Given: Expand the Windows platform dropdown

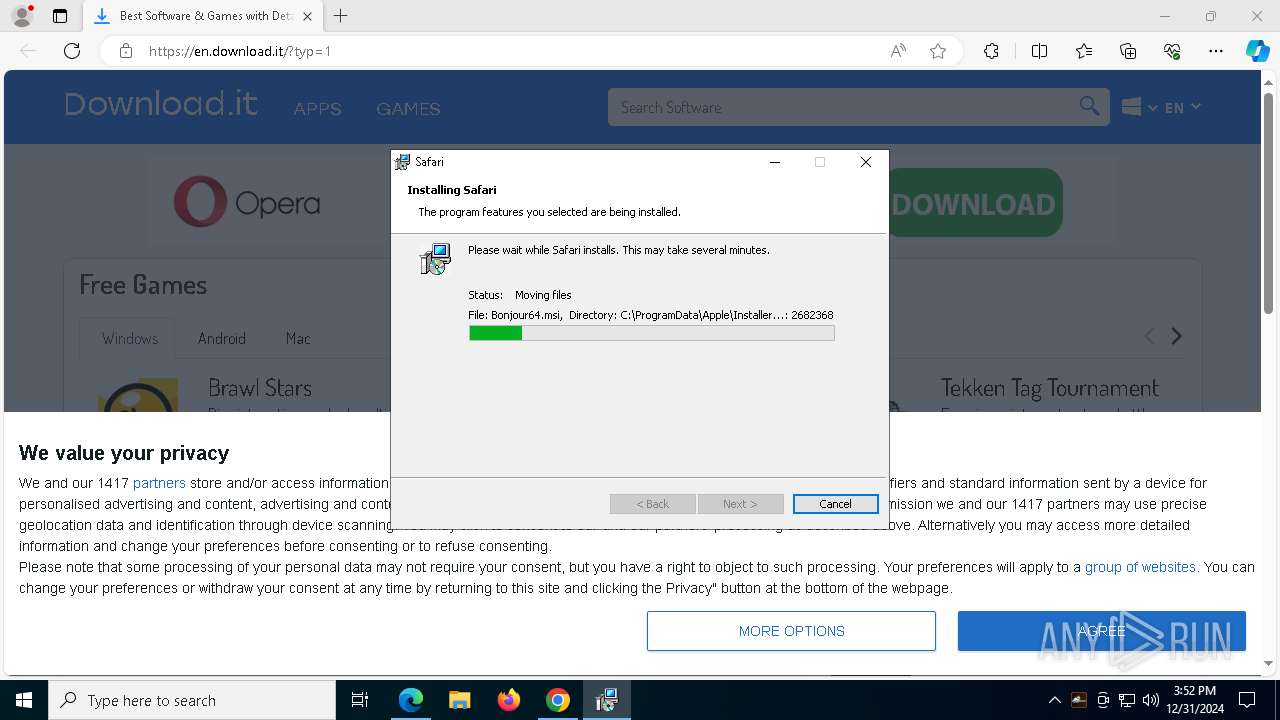Looking at the screenshot, I should [1139, 107].
